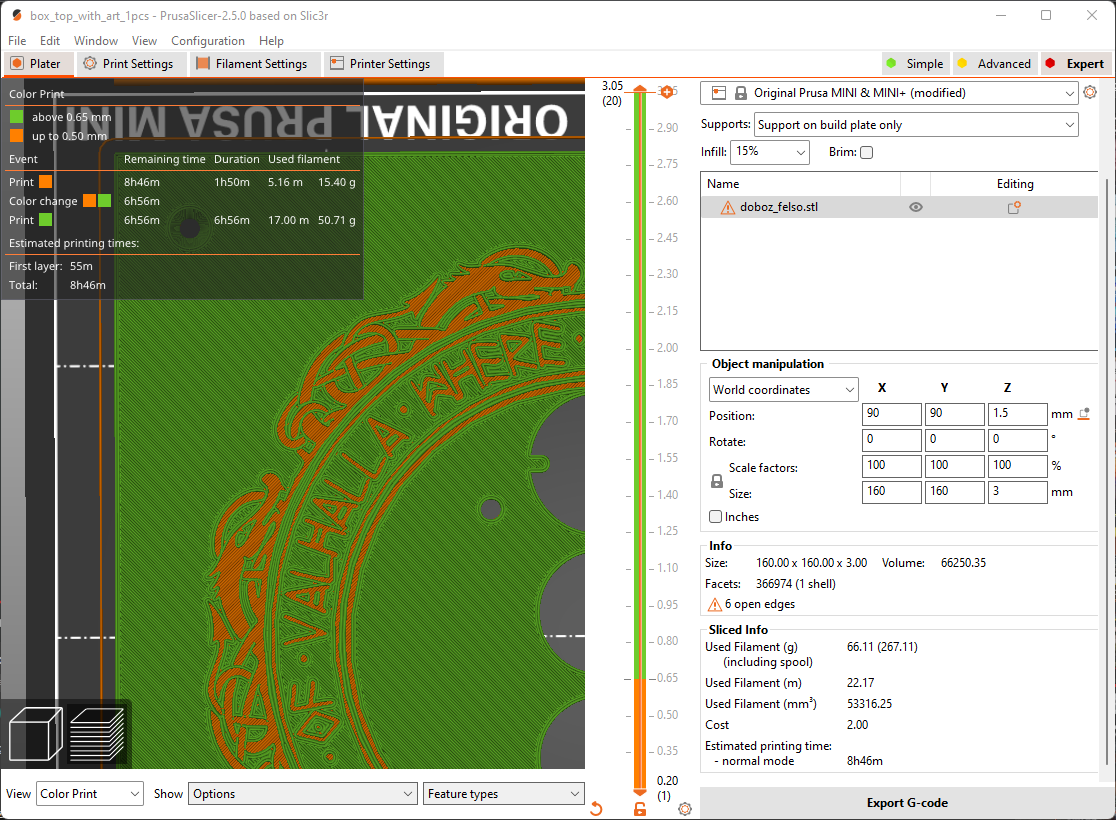Click the drop to bed position icon
The image size is (1116, 820).
click(1084, 414)
